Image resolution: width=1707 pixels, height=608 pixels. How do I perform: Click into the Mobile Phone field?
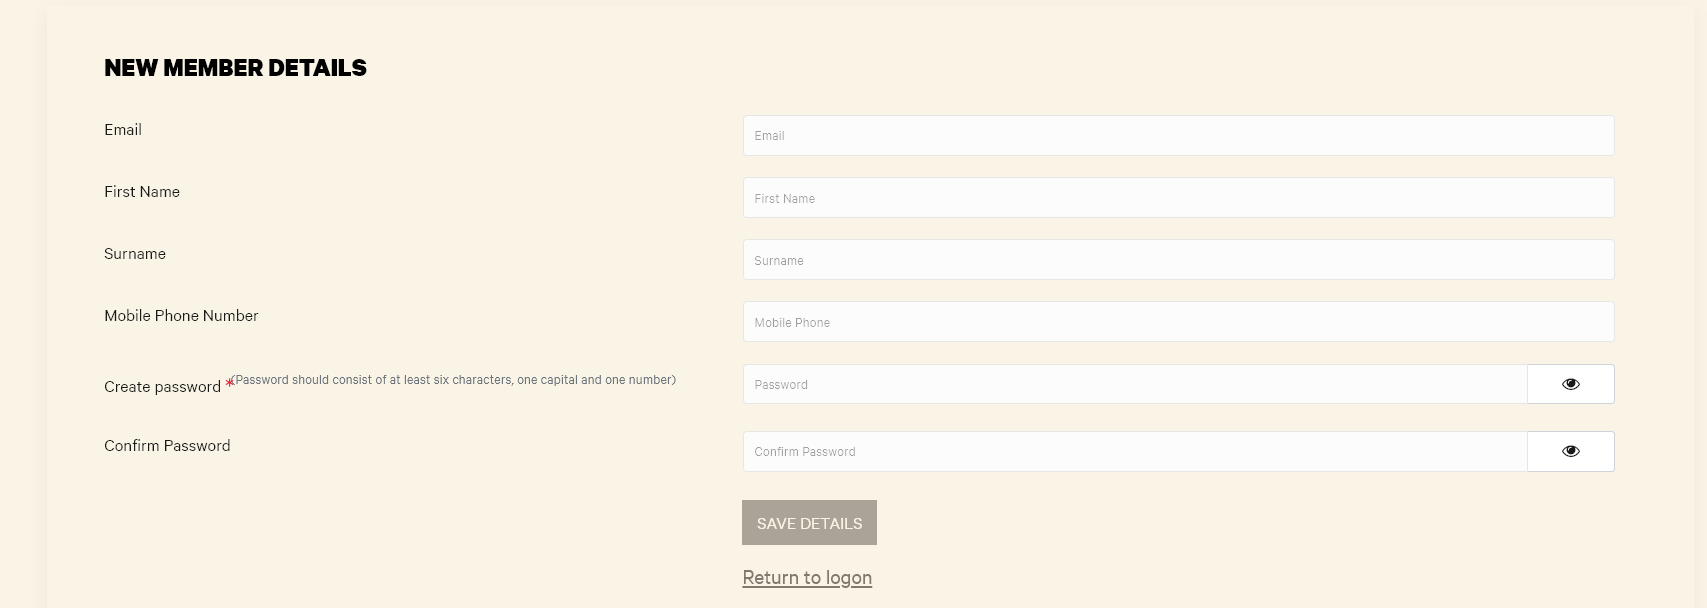pos(1177,322)
